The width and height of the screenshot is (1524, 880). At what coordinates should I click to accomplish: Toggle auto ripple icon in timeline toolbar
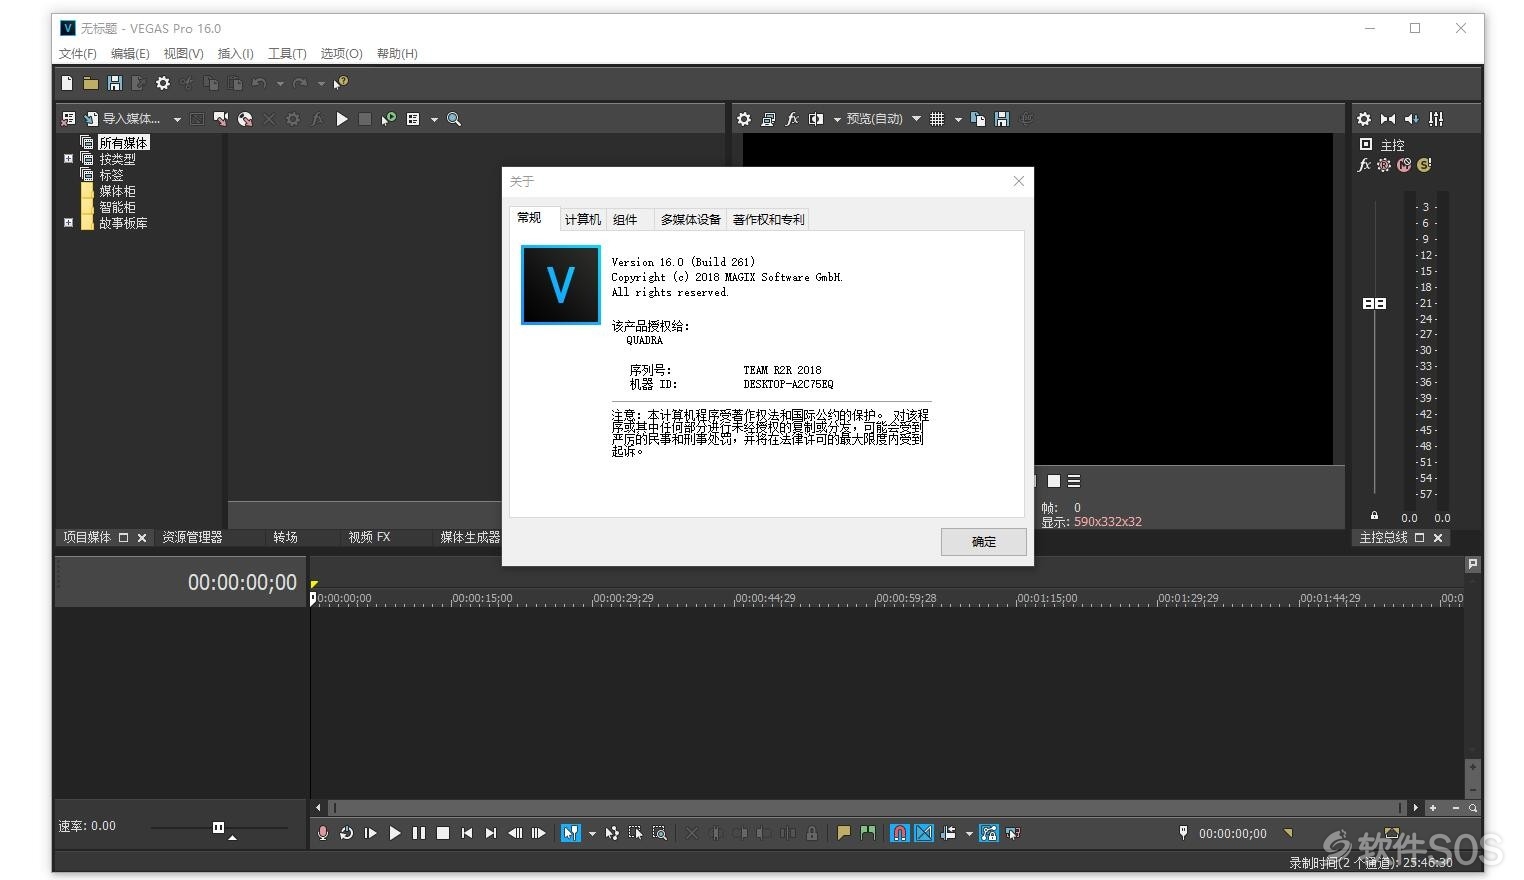coord(948,833)
